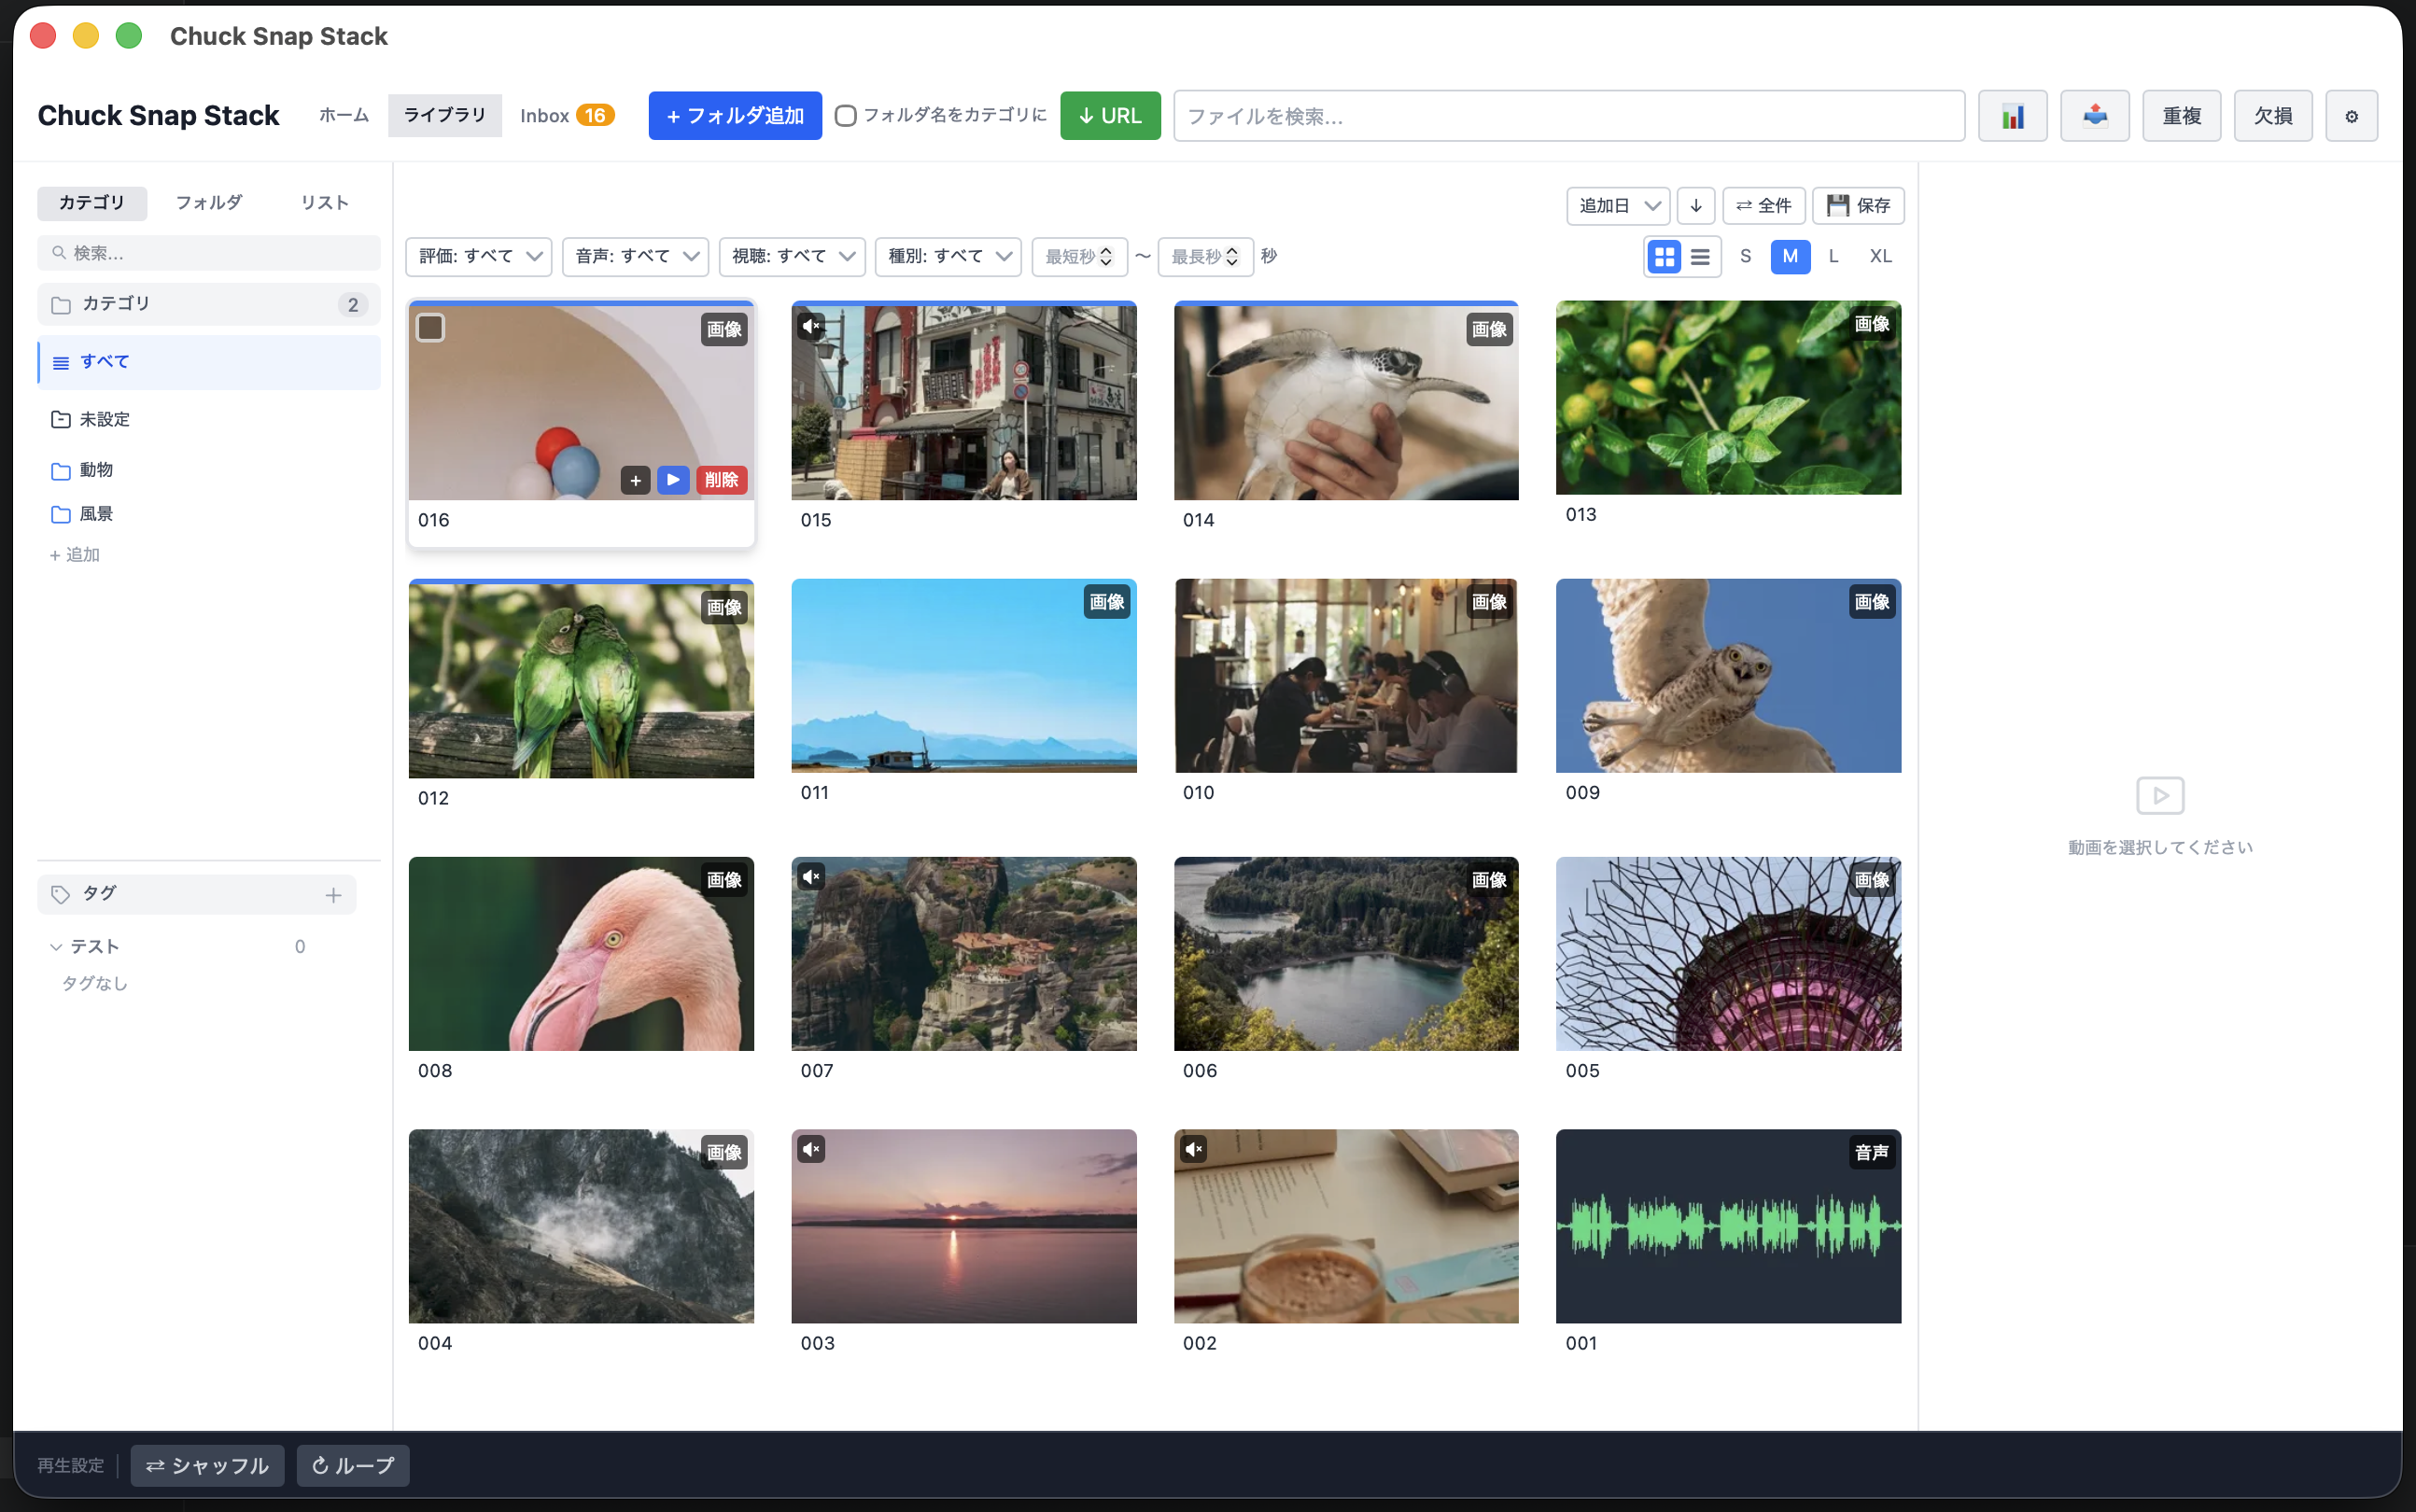Toggle sort direction arrow button
The width and height of the screenshot is (2416, 1512).
(1696, 206)
